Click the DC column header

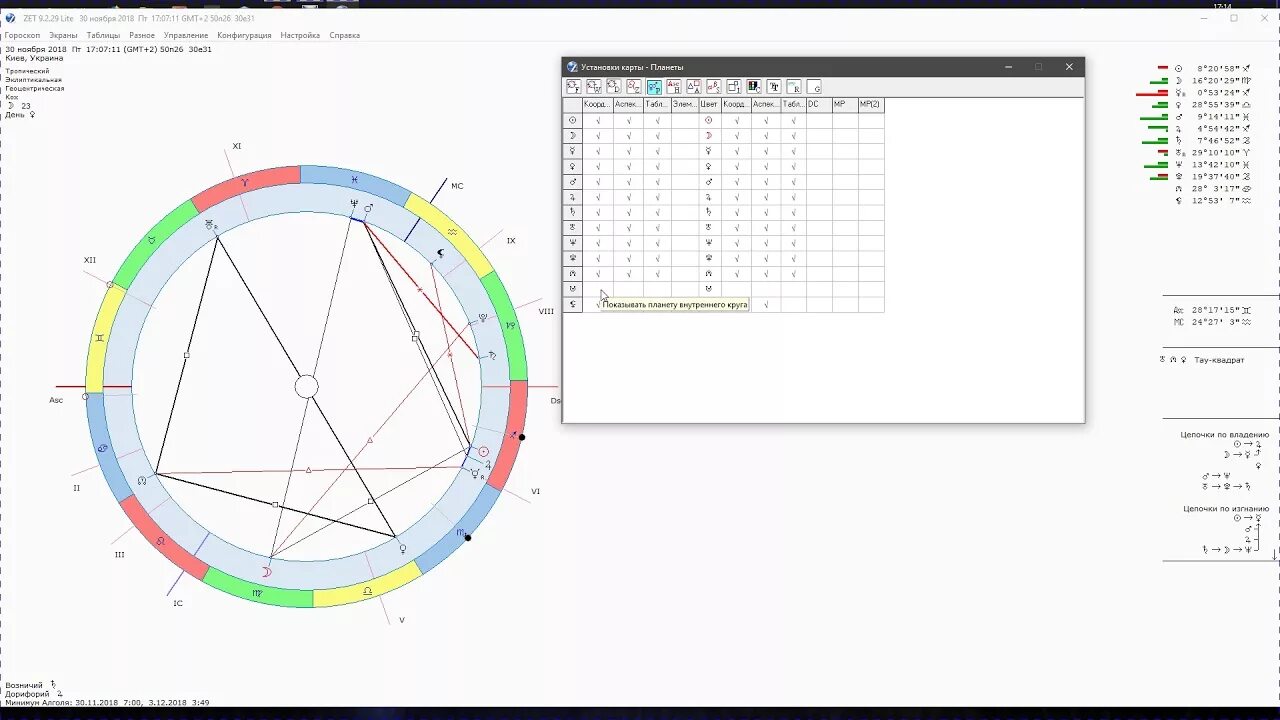819,104
